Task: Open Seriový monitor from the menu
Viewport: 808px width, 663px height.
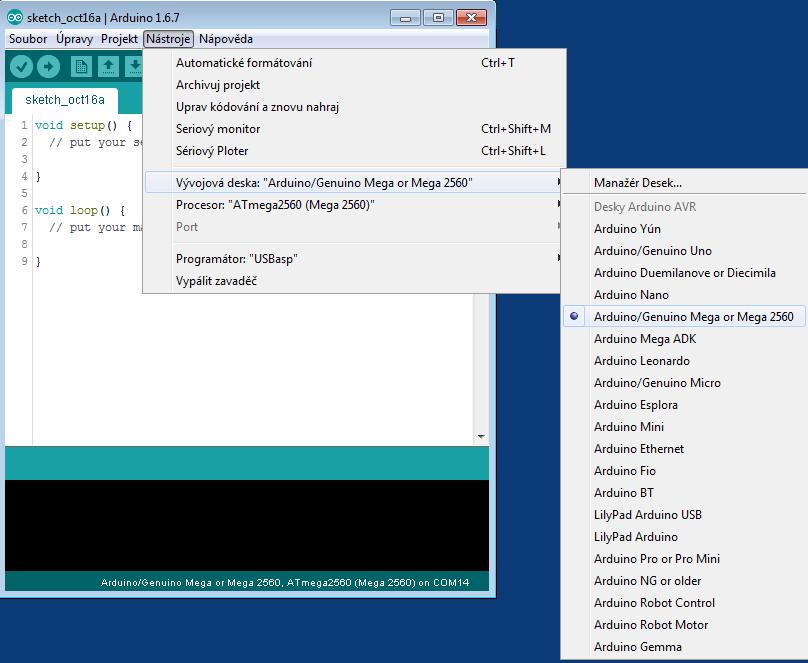Action: pyautogui.click(x=218, y=129)
